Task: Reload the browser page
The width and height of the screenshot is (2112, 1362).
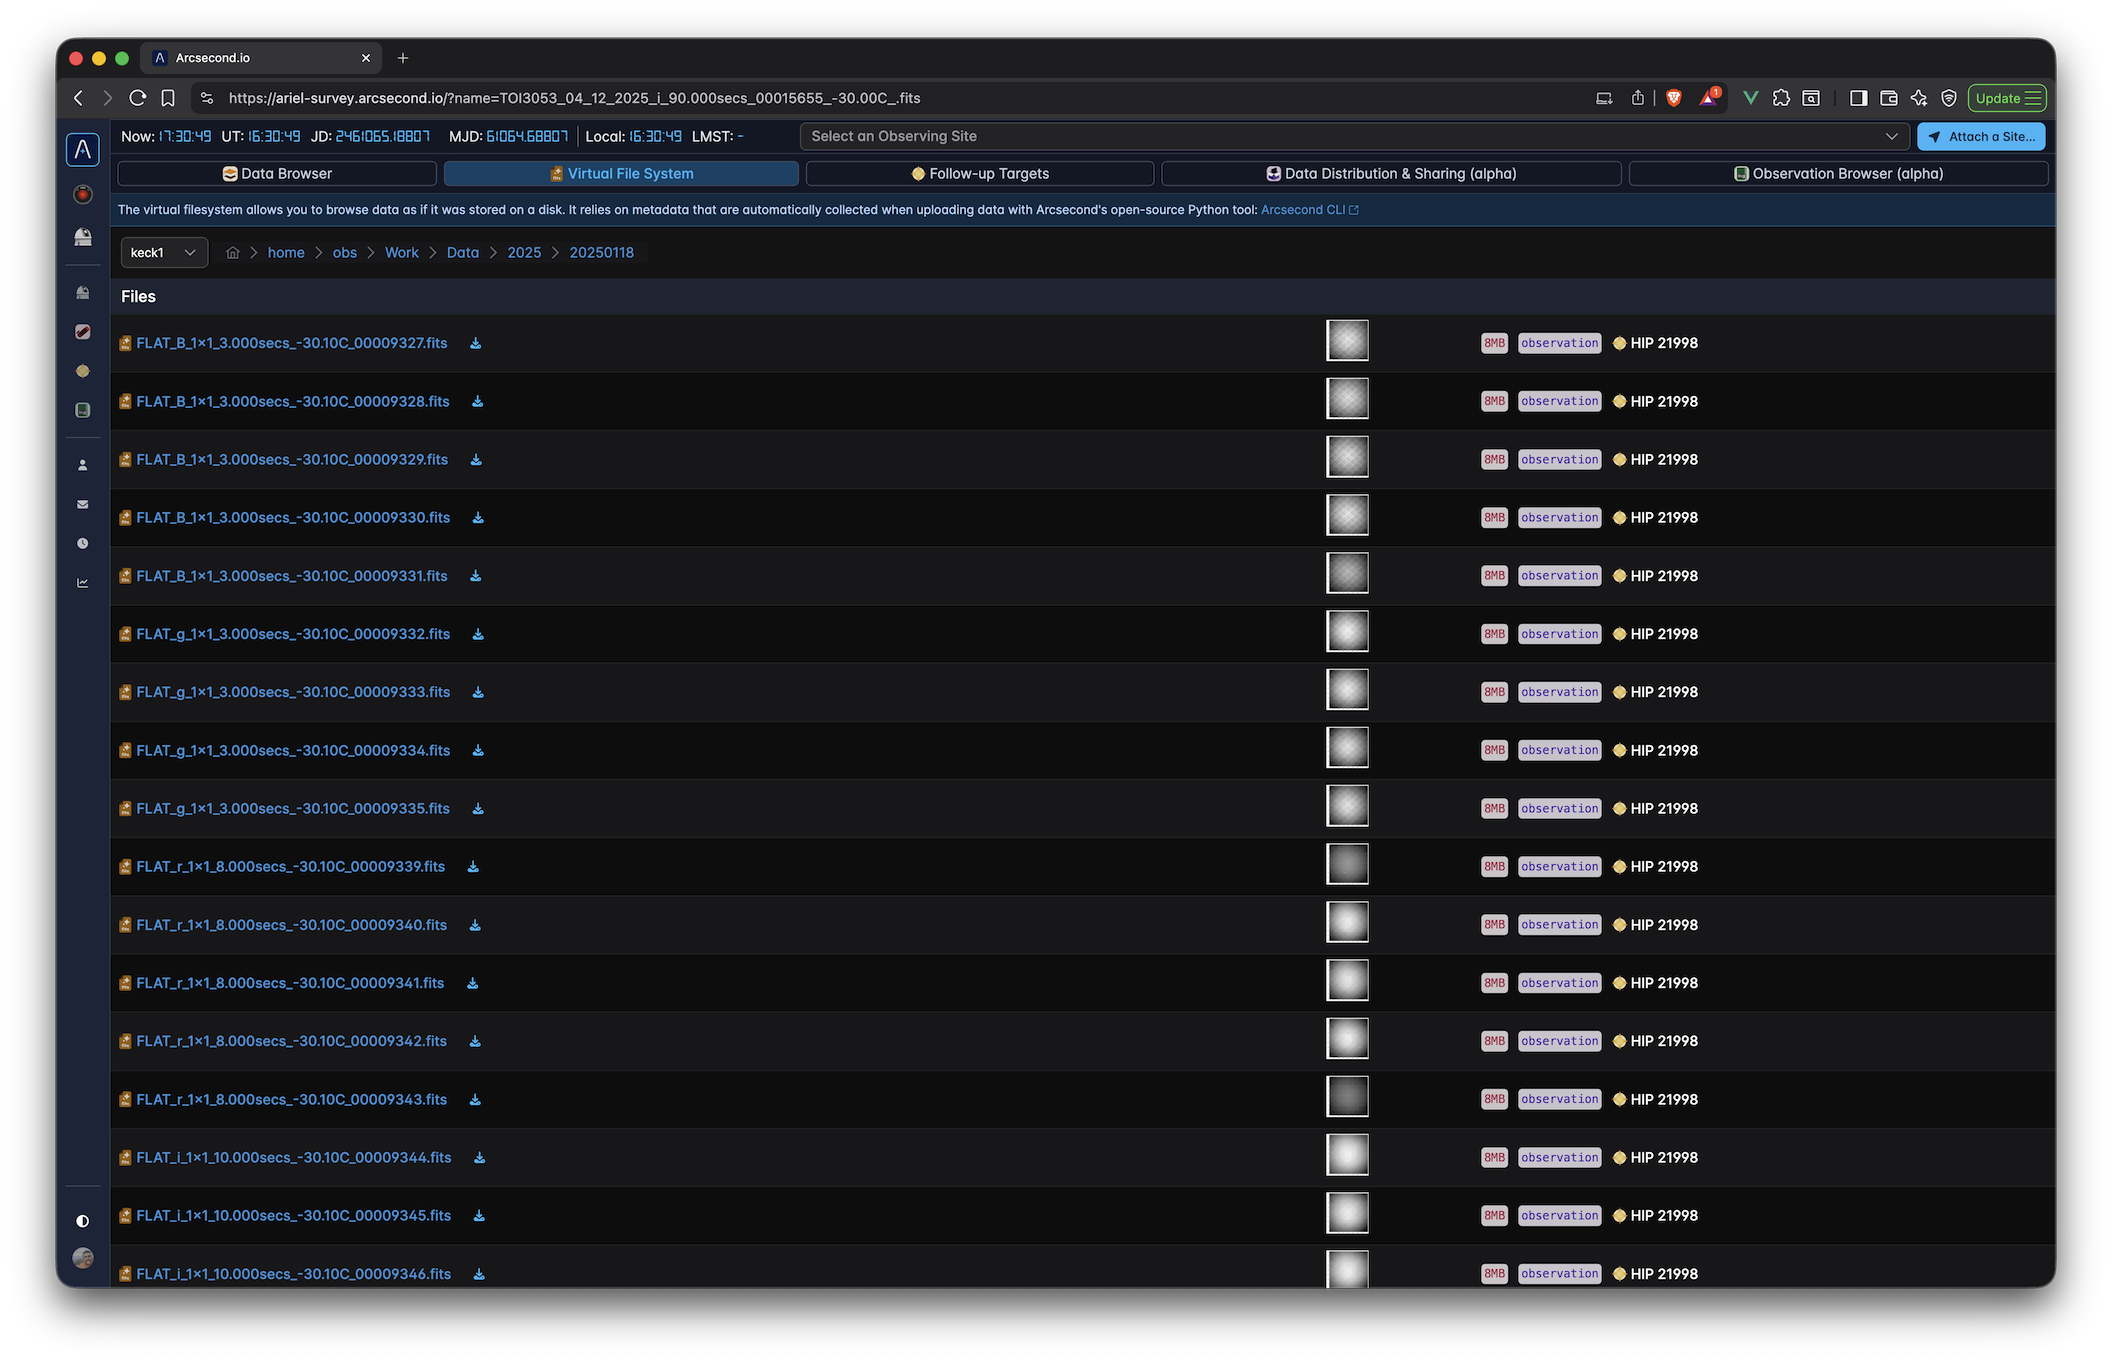Action: (138, 98)
